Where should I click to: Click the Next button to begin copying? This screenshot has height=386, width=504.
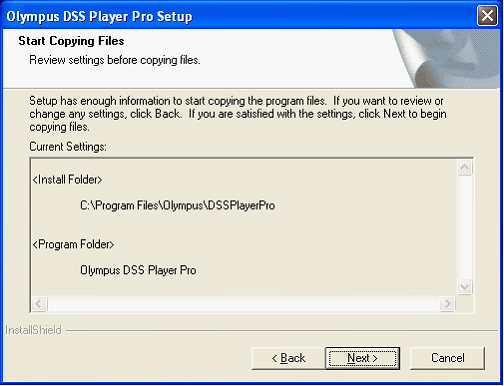point(362,358)
